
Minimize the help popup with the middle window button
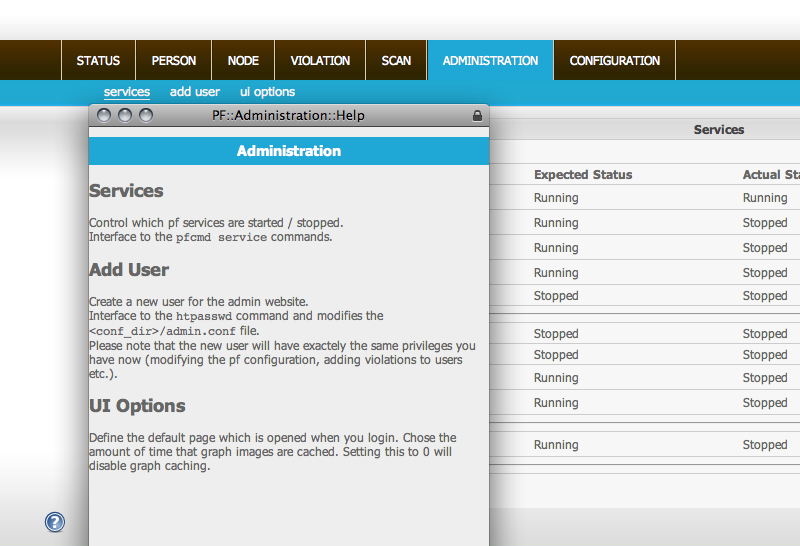pos(125,116)
